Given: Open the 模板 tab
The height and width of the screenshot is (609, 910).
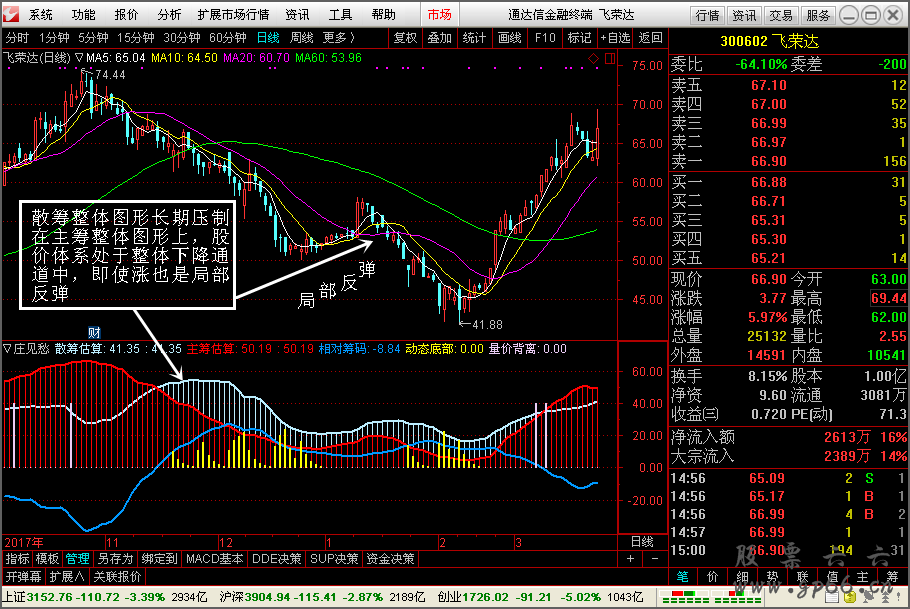Looking at the screenshot, I should pyautogui.click(x=47, y=558).
